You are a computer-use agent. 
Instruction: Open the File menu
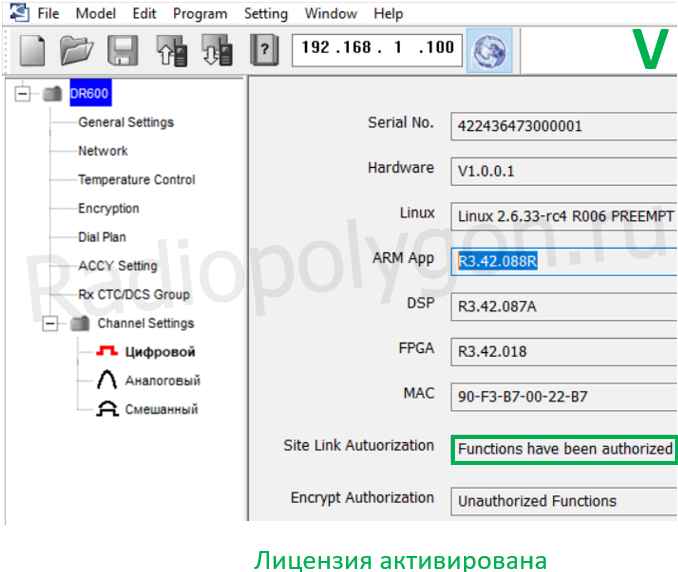[49, 14]
